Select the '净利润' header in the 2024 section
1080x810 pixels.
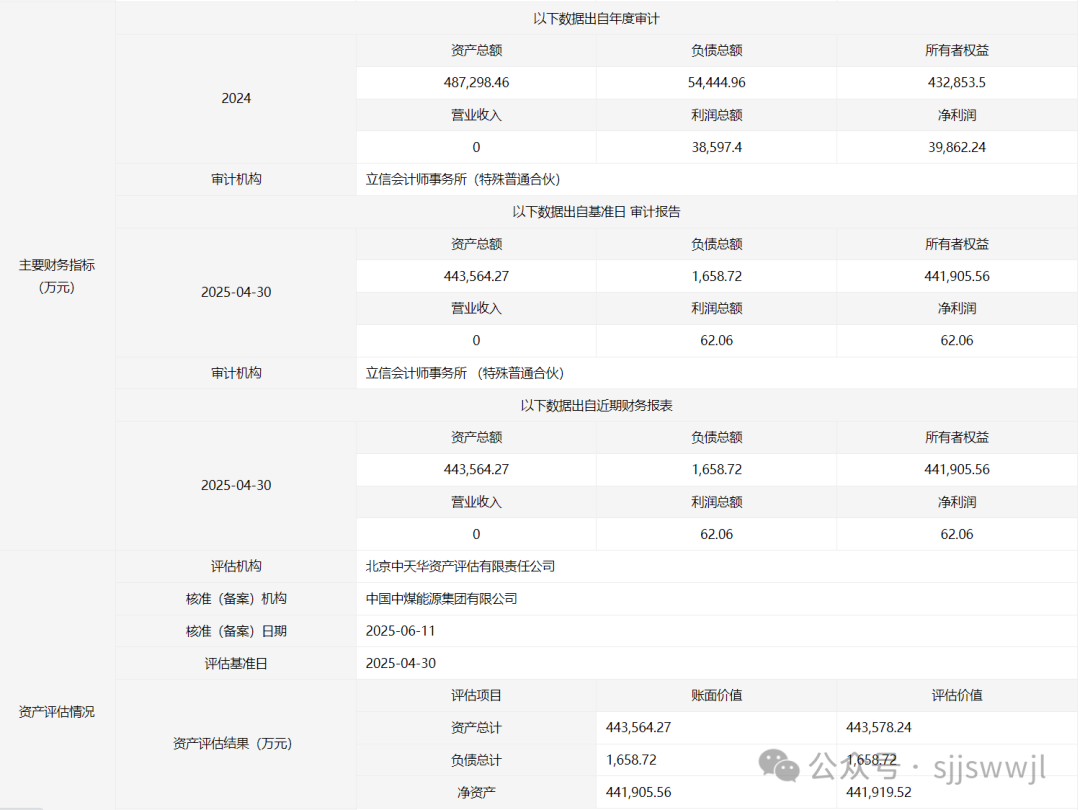pyautogui.click(x=957, y=115)
